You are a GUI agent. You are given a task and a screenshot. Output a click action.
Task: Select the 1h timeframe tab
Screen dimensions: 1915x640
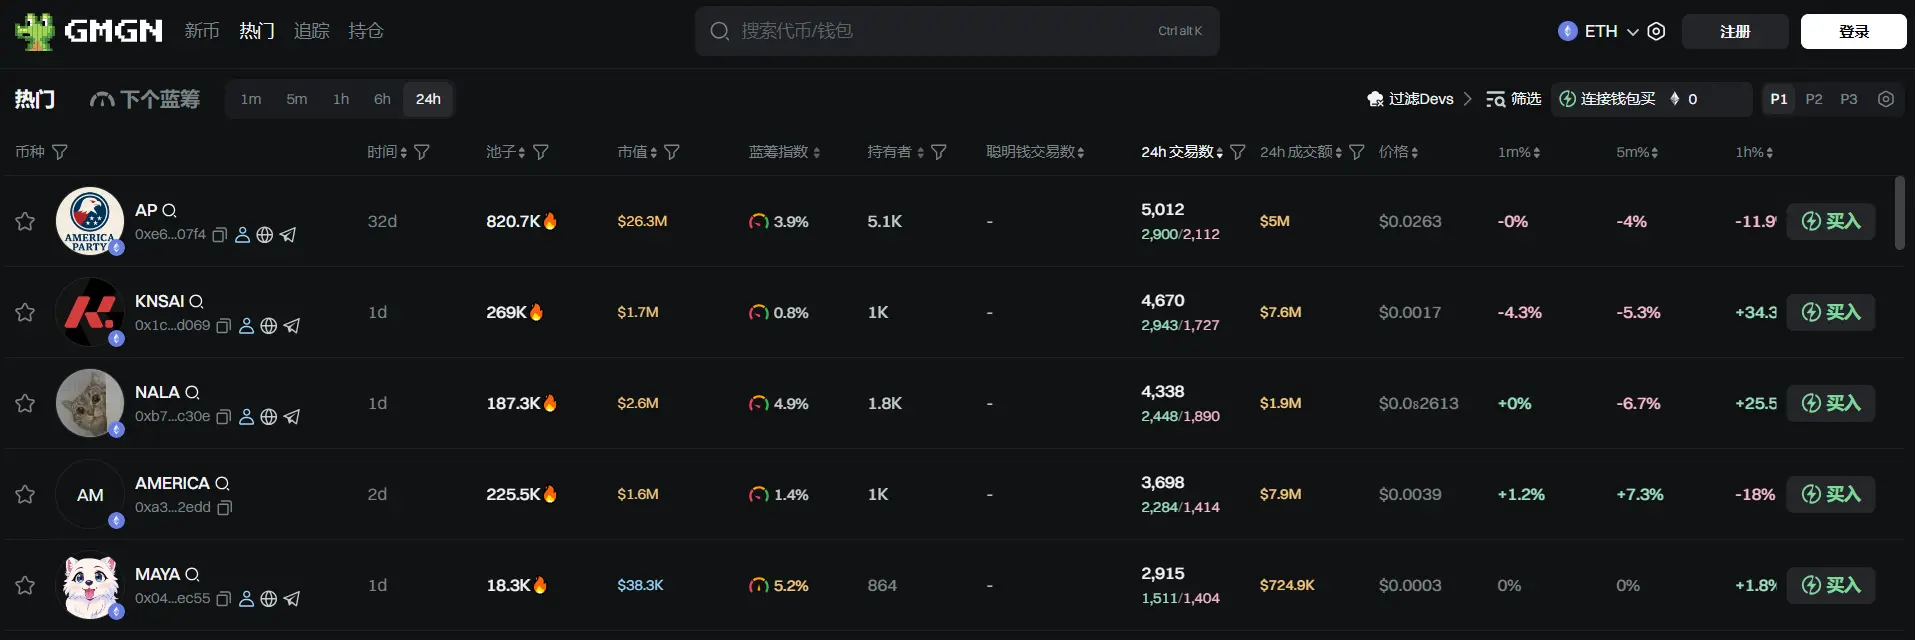point(341,99)
